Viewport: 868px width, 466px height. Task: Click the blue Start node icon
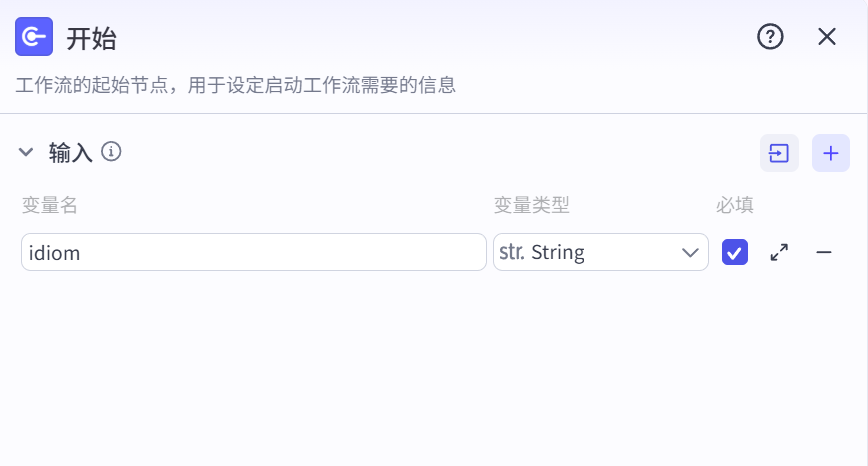coord(34,37)
